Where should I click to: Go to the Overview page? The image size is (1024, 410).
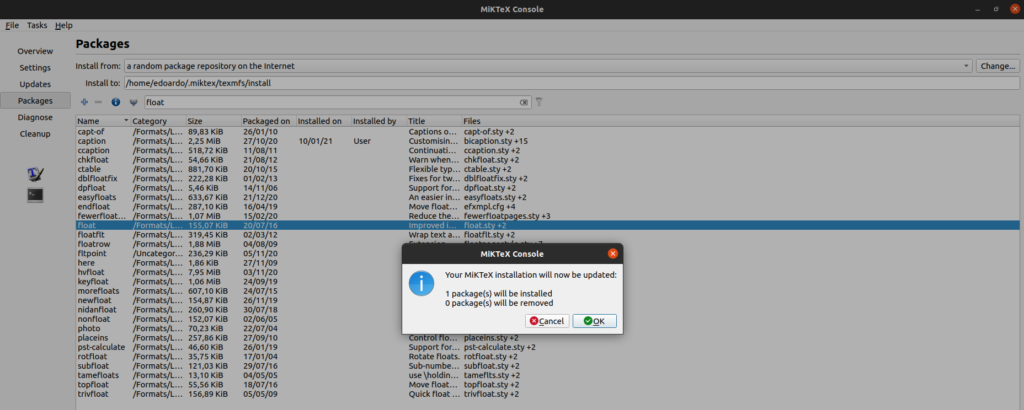tap(35, 51)
